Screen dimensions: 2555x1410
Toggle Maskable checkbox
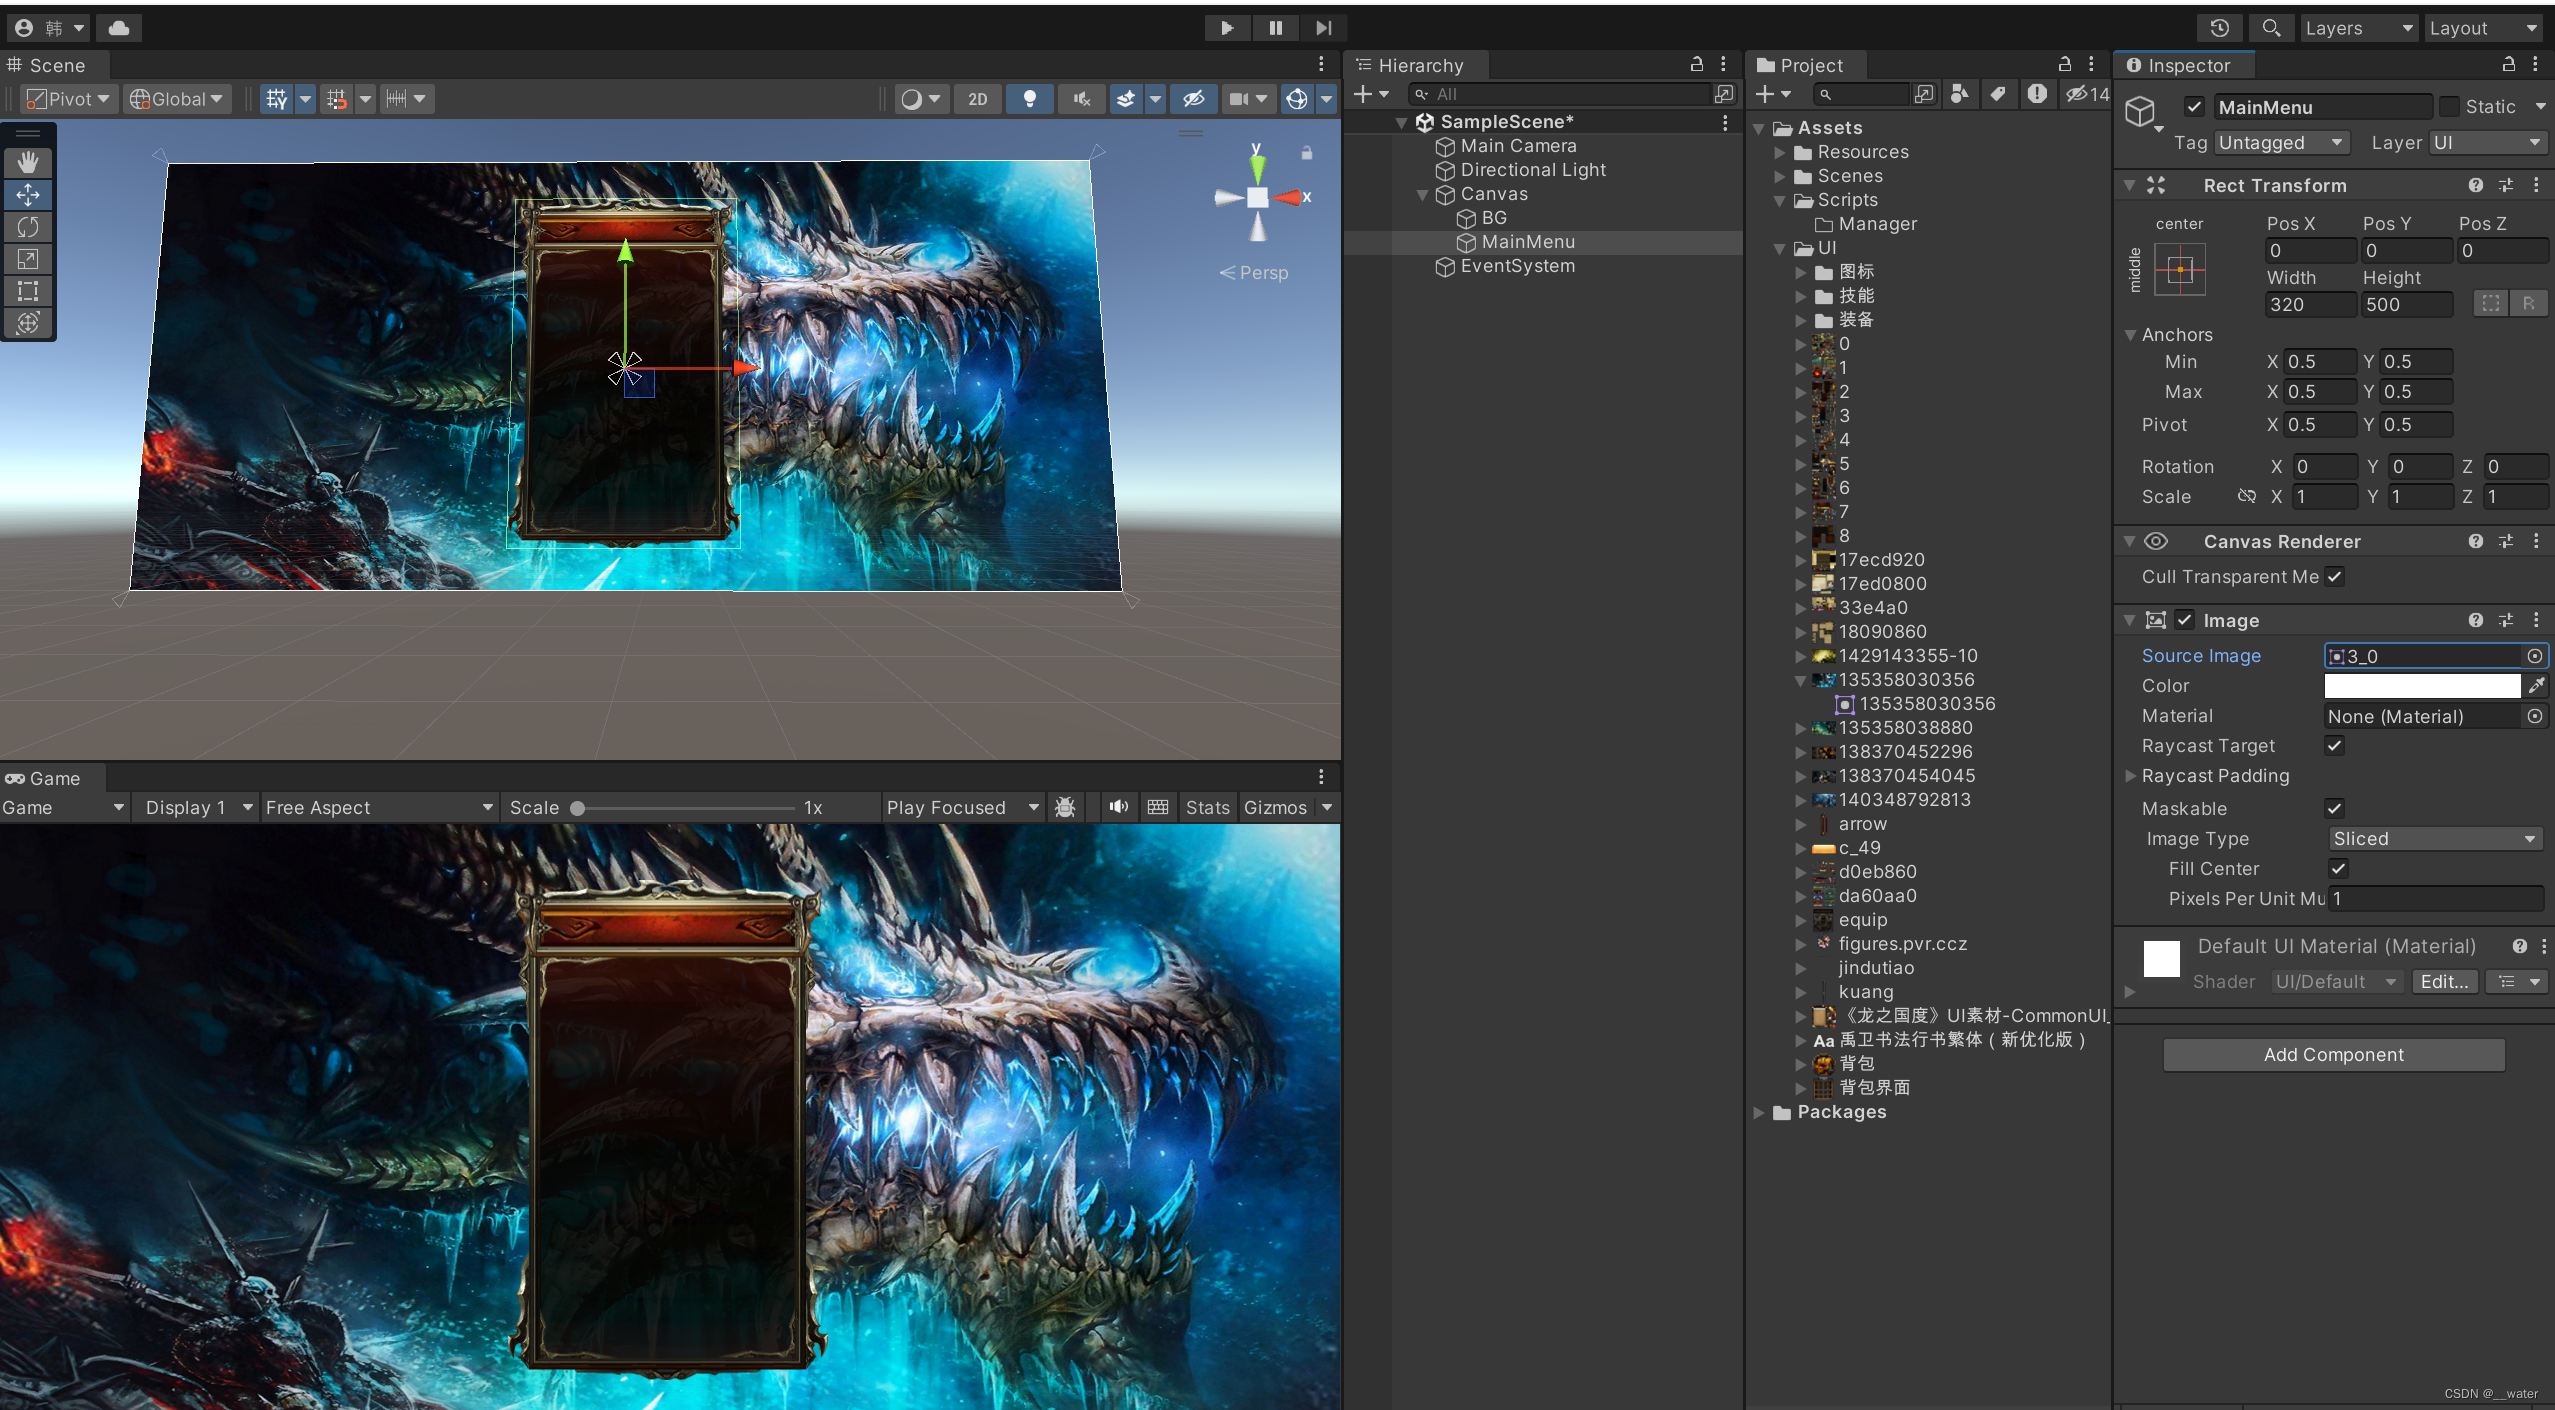[x=2335, y=808]
